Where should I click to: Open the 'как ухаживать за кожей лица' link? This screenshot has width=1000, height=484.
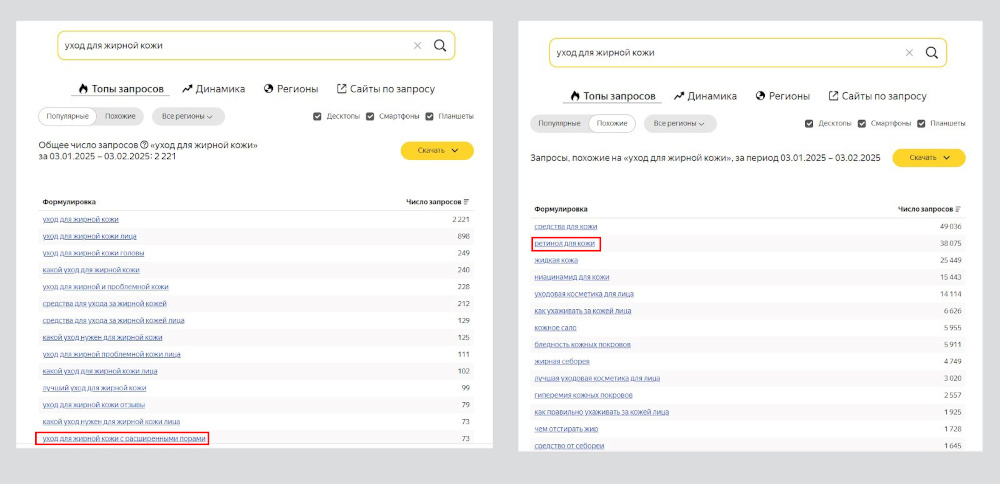tap(583, 311)
